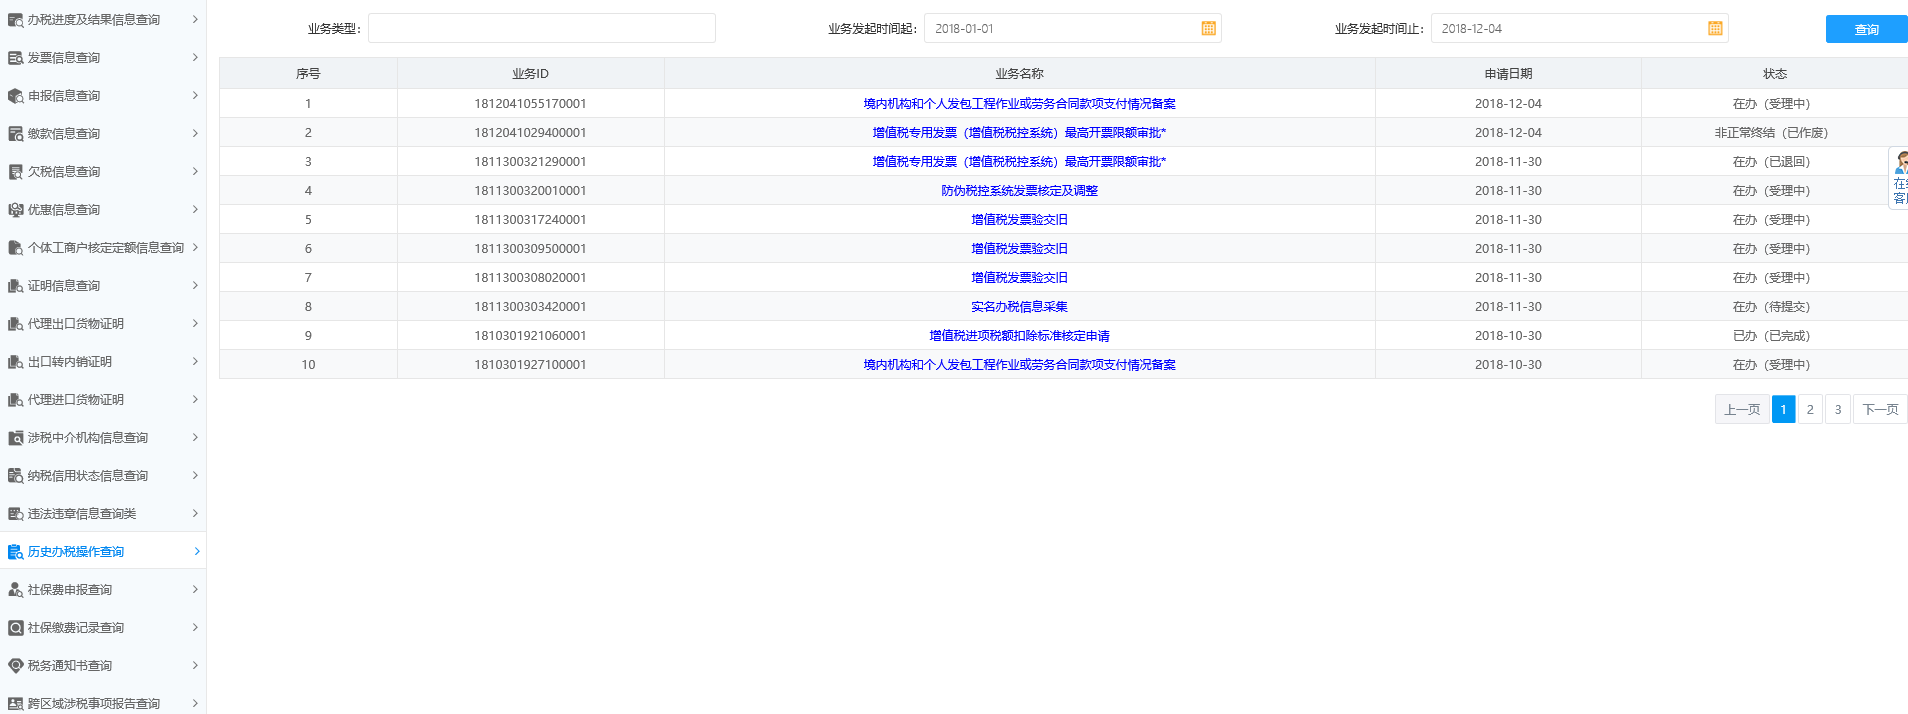The width and height of the screenshot is (1908, 714).
Task: Click the 出口转内销证明 sidebar icon
Action: tap(15, 362)
